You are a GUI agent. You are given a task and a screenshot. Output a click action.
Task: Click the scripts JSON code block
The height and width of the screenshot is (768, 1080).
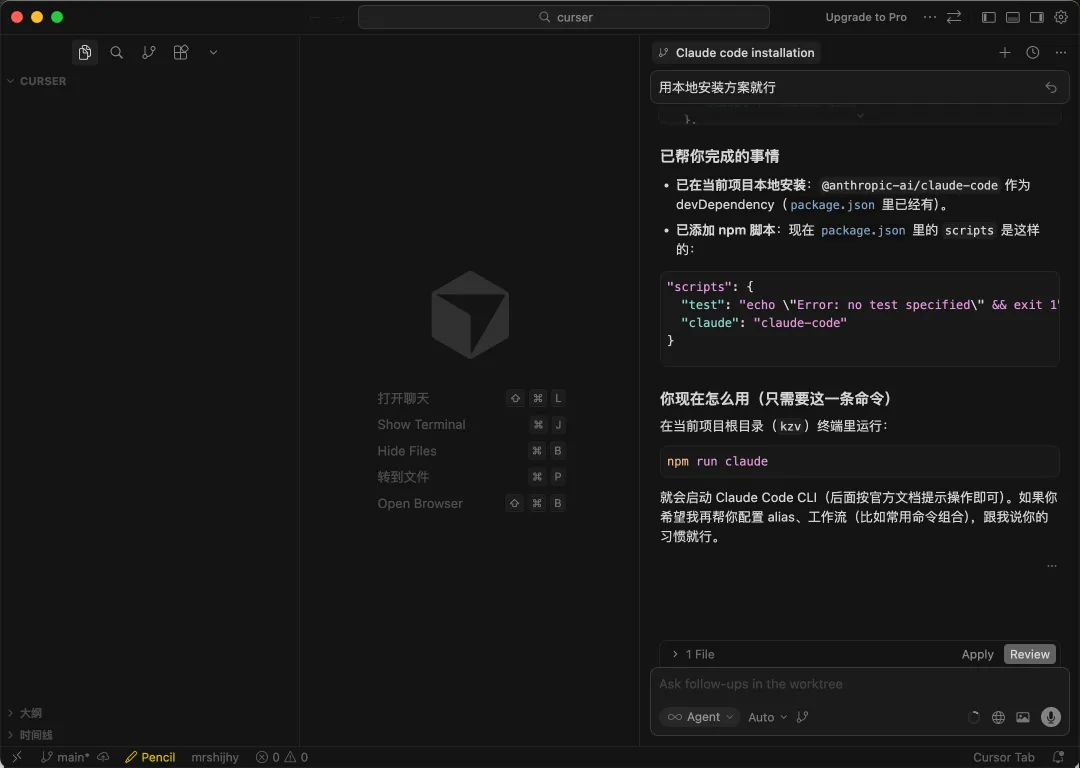pyautogui.click(x=859, y=318)
